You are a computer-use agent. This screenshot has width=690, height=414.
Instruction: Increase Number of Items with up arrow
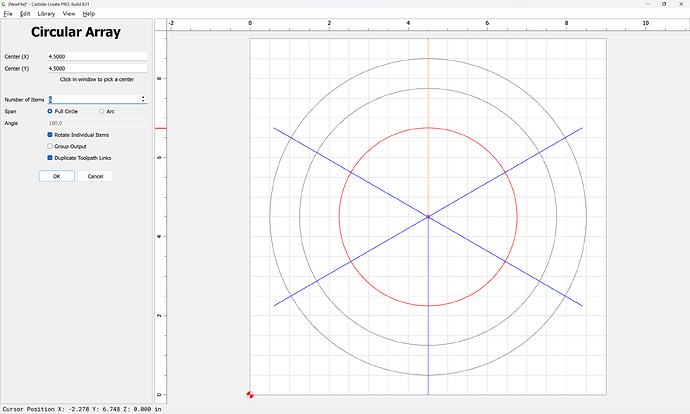(x=144, y=97)
